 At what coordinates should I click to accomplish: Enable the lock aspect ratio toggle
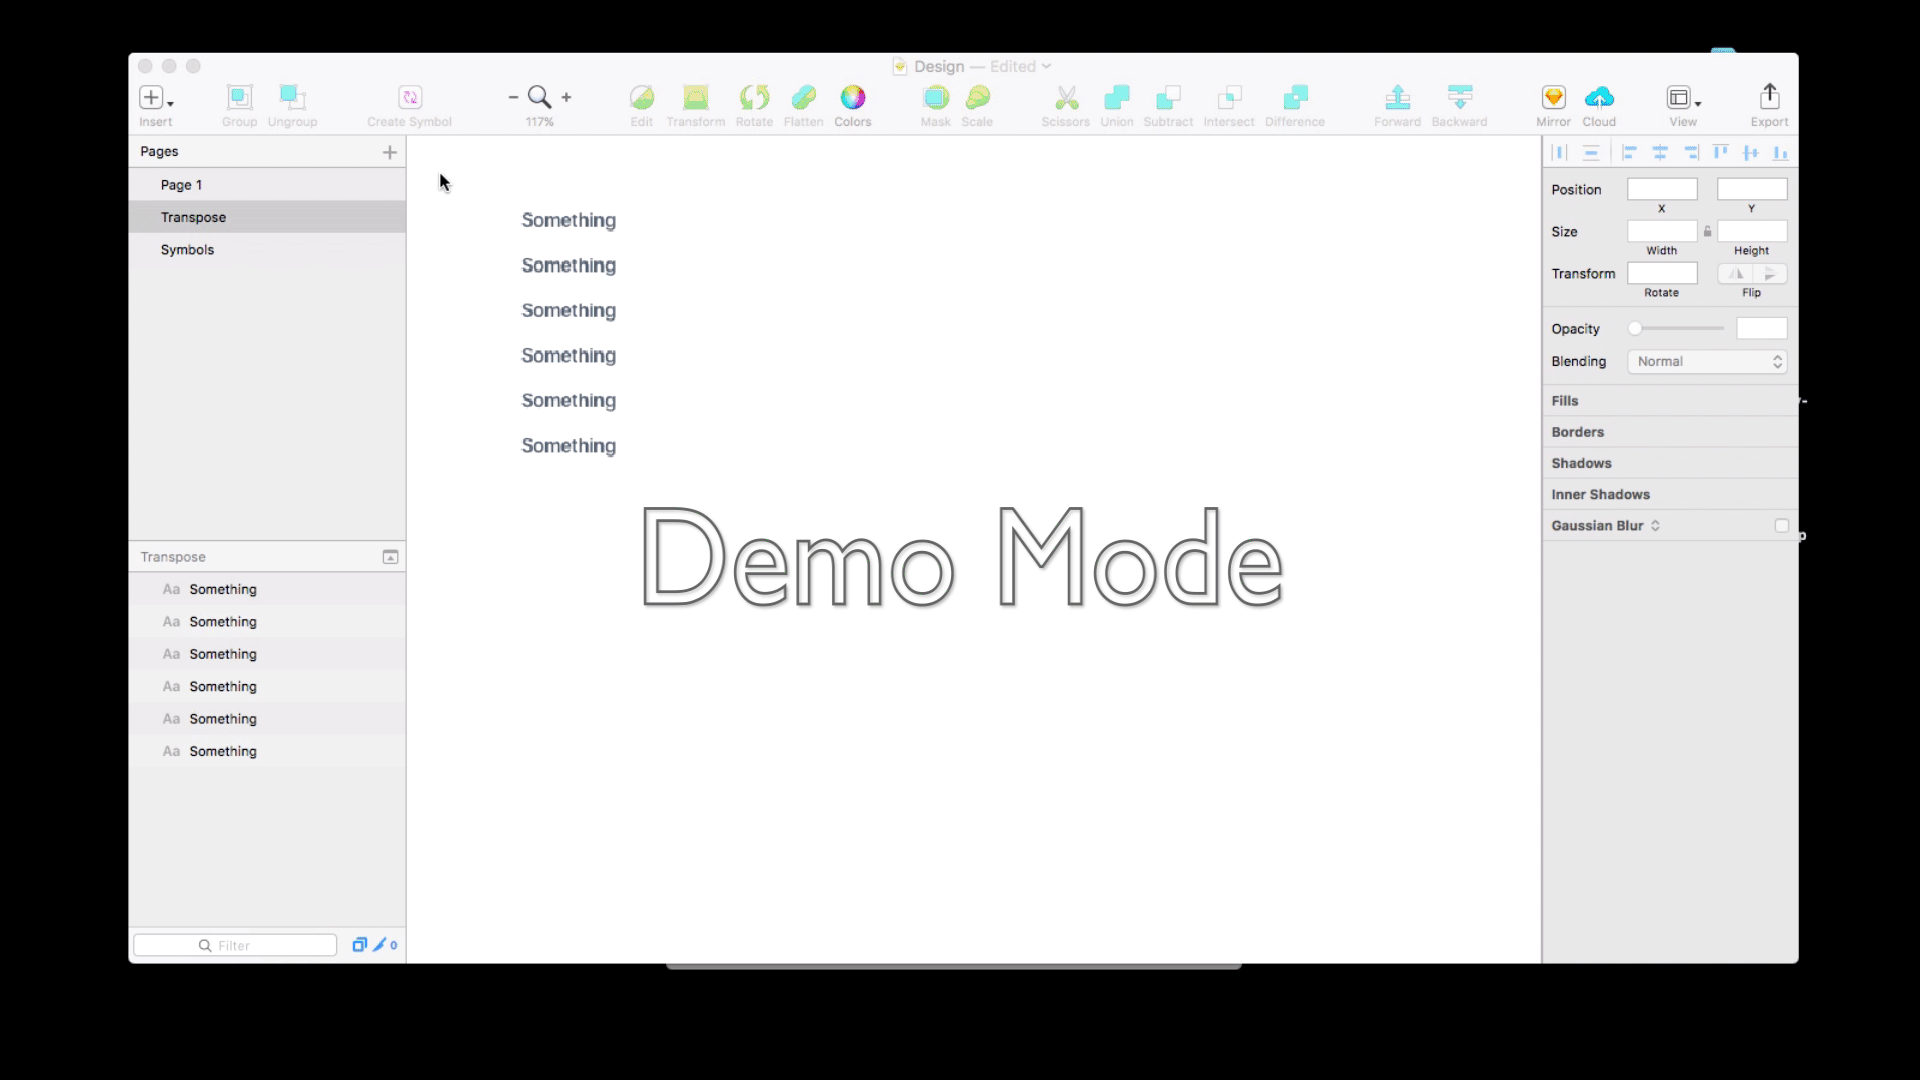pyautogui.click(x=1708, y=231)
